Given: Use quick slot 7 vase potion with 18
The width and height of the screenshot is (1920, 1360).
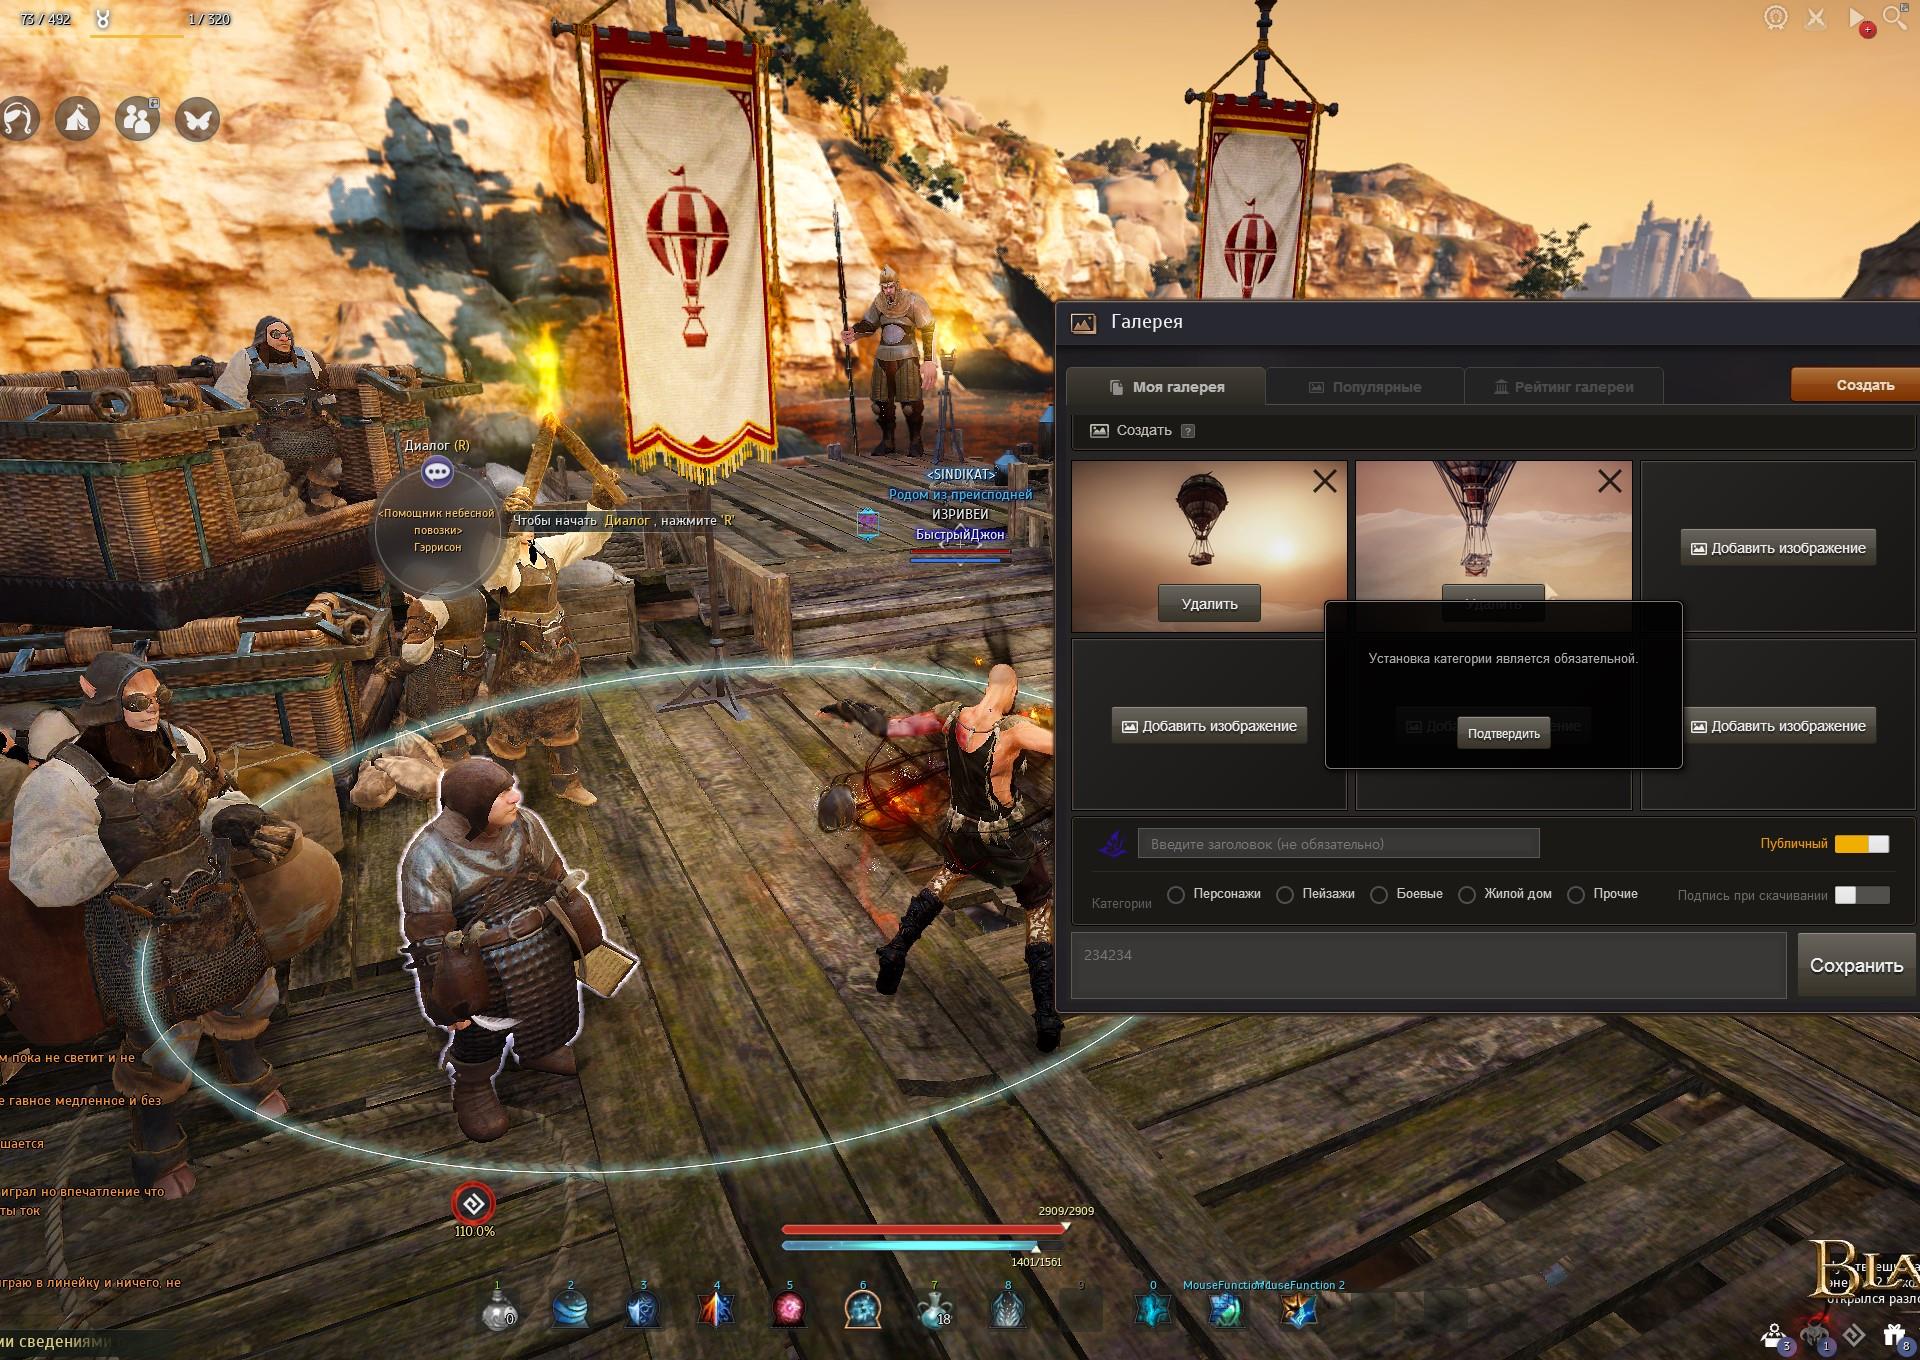Looking at the screenshot, I should tap(935, 1309).
